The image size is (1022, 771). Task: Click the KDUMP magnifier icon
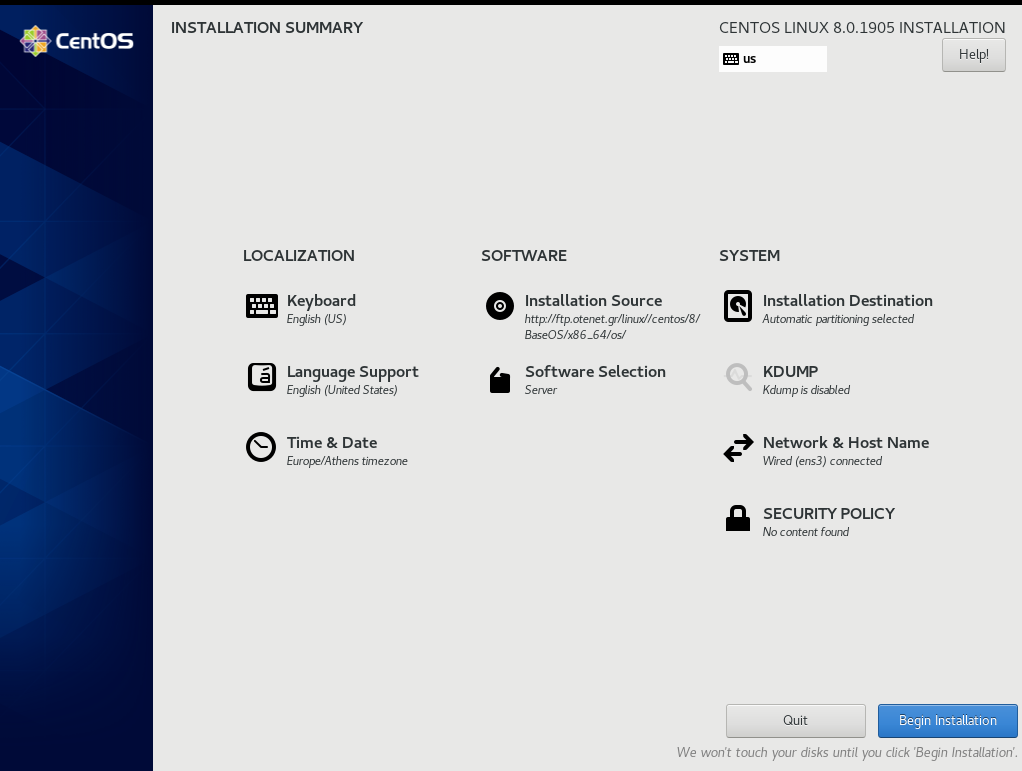click(x=737, y=377)
